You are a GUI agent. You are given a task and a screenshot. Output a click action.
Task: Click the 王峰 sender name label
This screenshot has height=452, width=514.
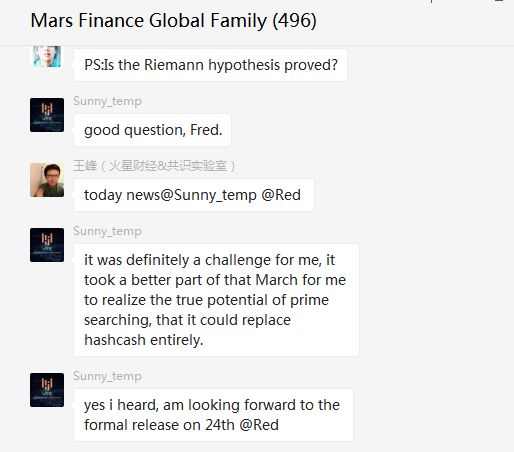click(x=154, y=166)
